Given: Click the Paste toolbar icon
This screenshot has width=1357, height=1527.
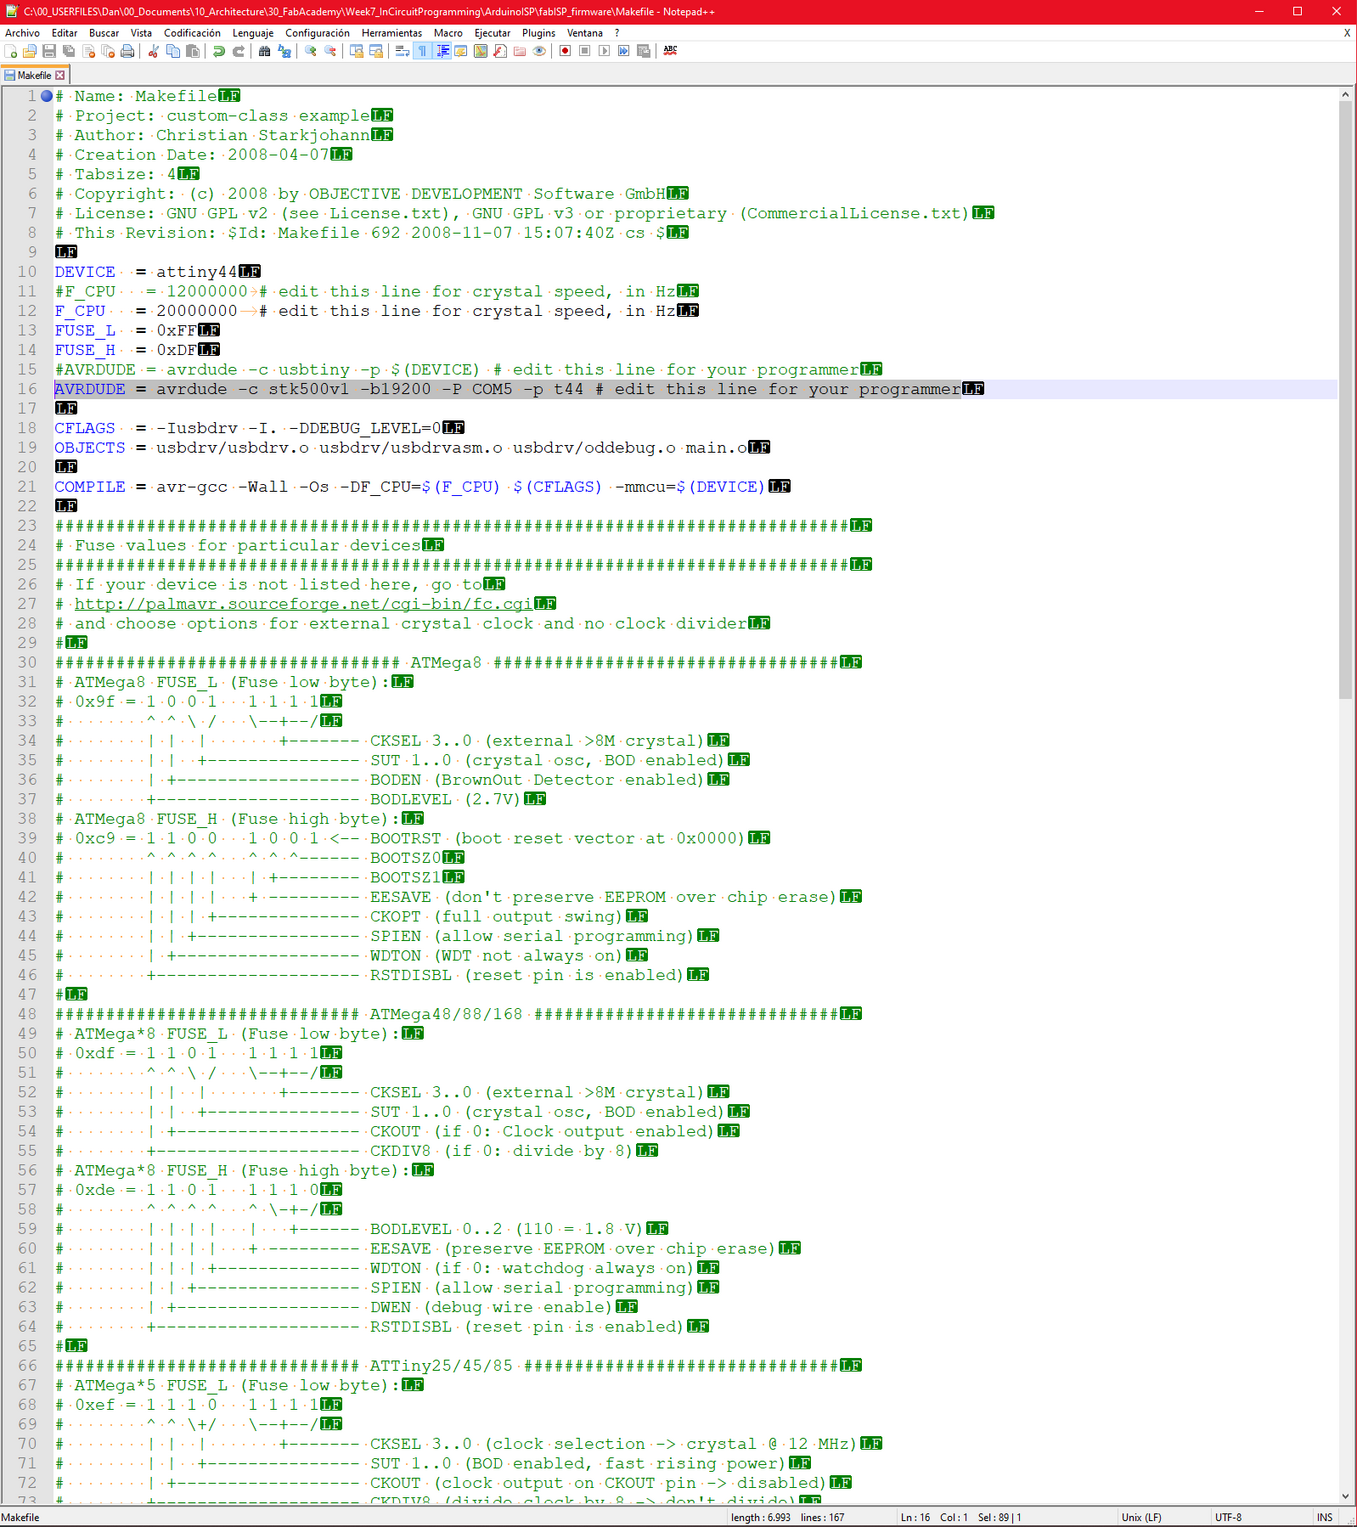Looking at the screenshot, I should pyautogui.click(x=192, y=51).
